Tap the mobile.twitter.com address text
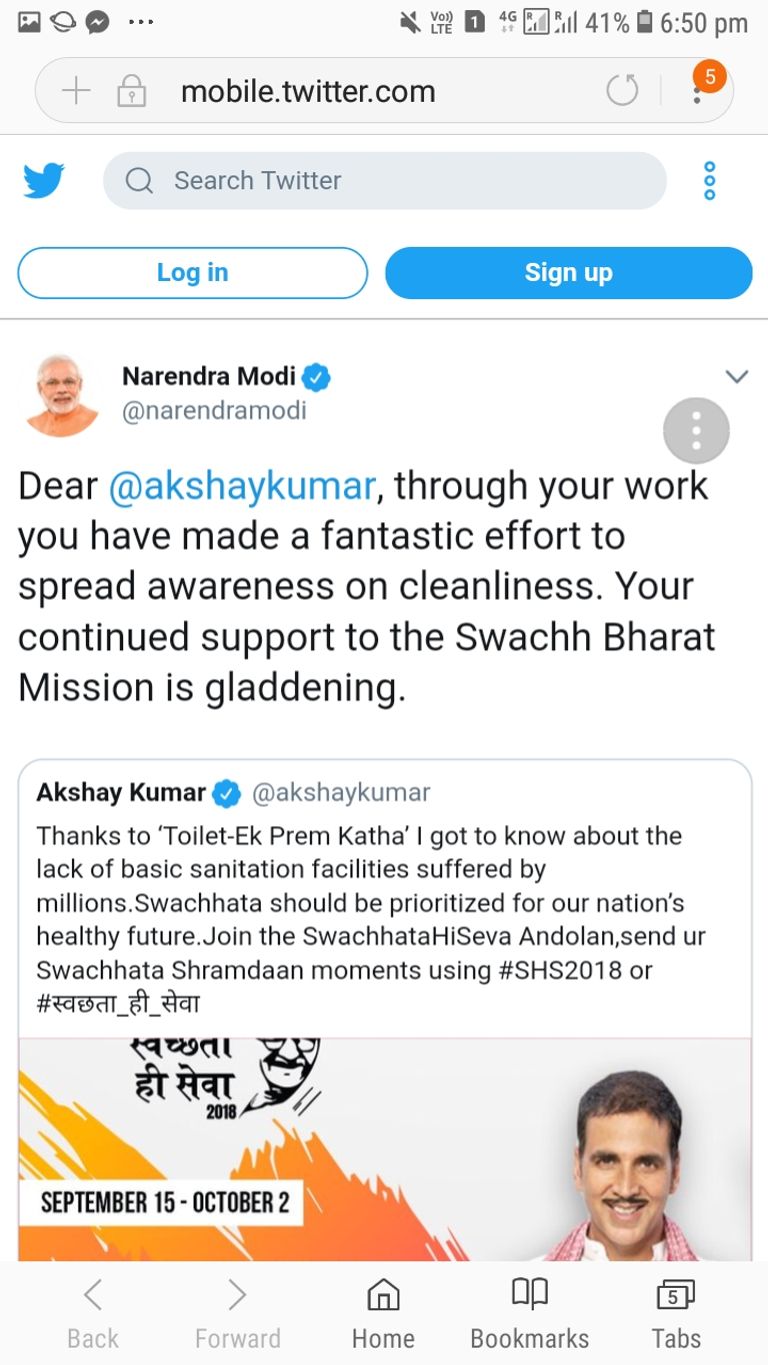This screenshot has width=768, height=1365. 308,92
